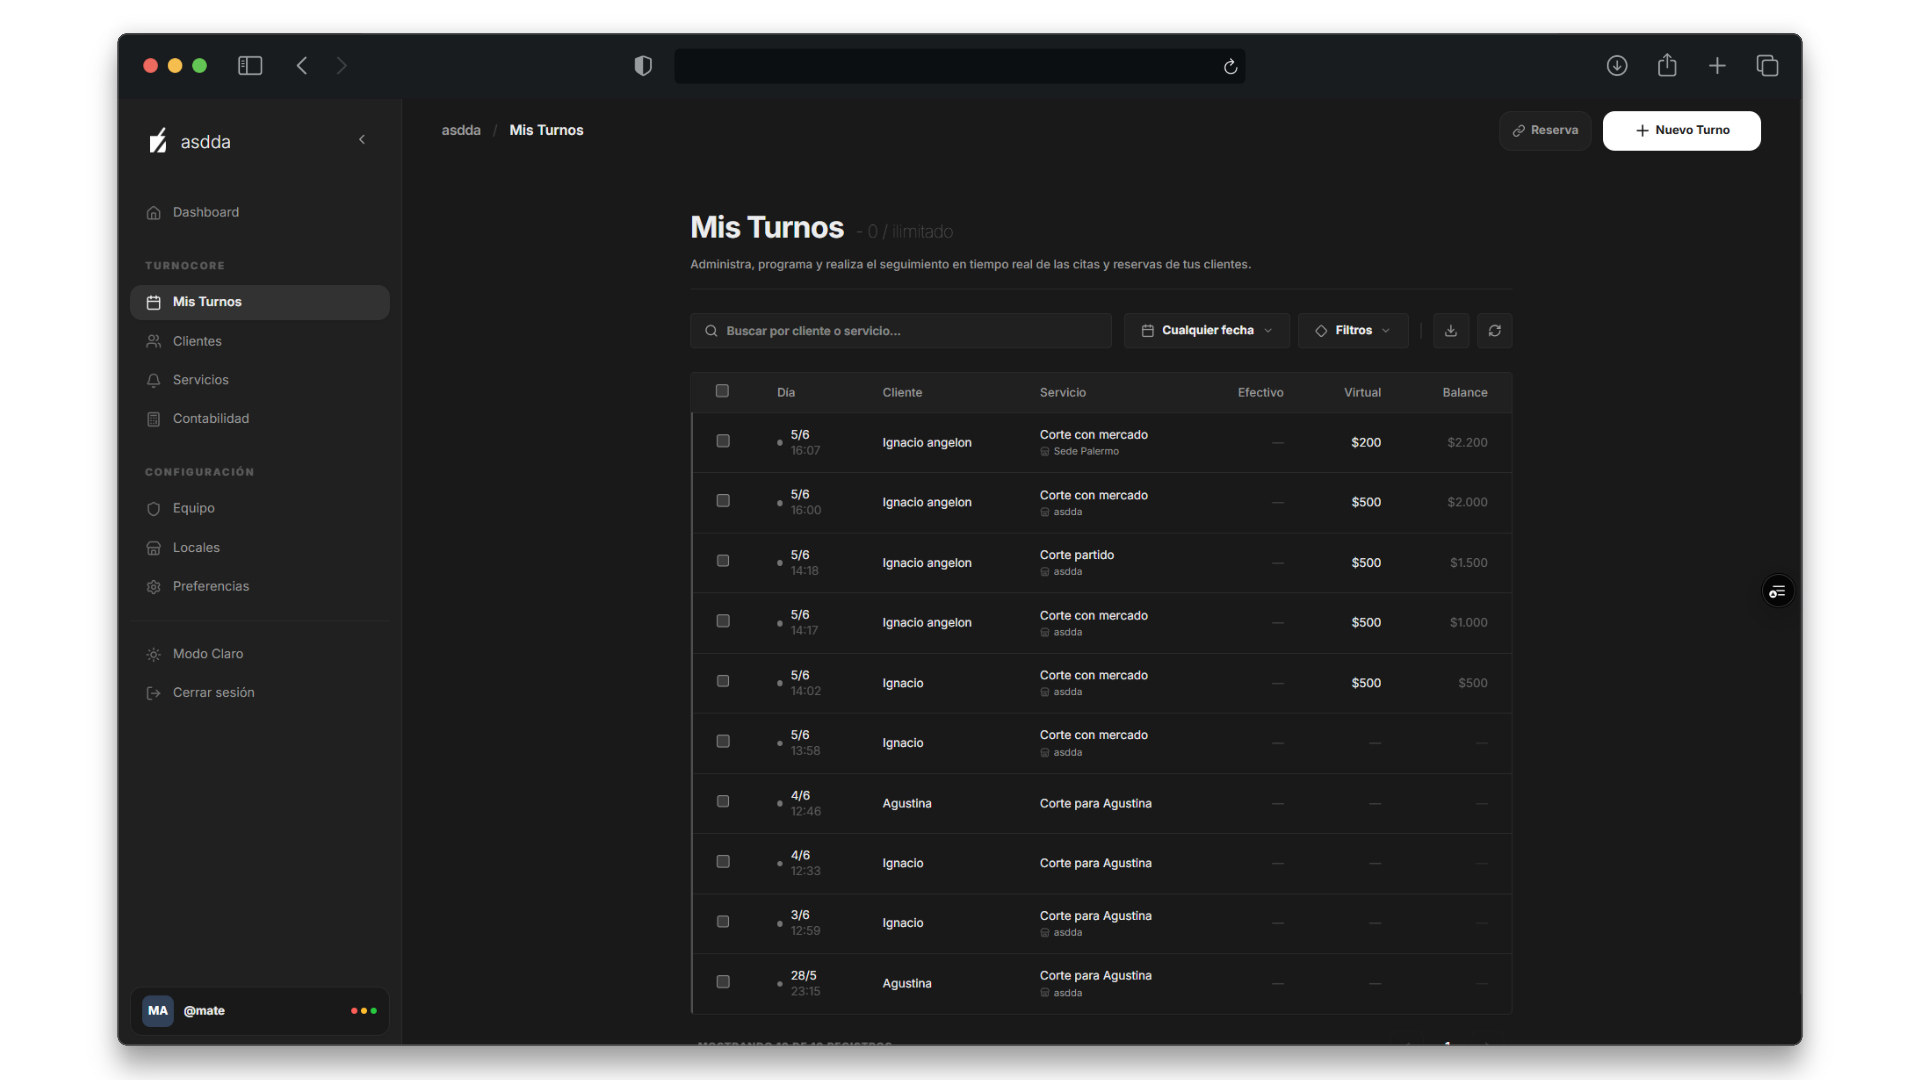Click the Reserva link button

click(1545, 131)
